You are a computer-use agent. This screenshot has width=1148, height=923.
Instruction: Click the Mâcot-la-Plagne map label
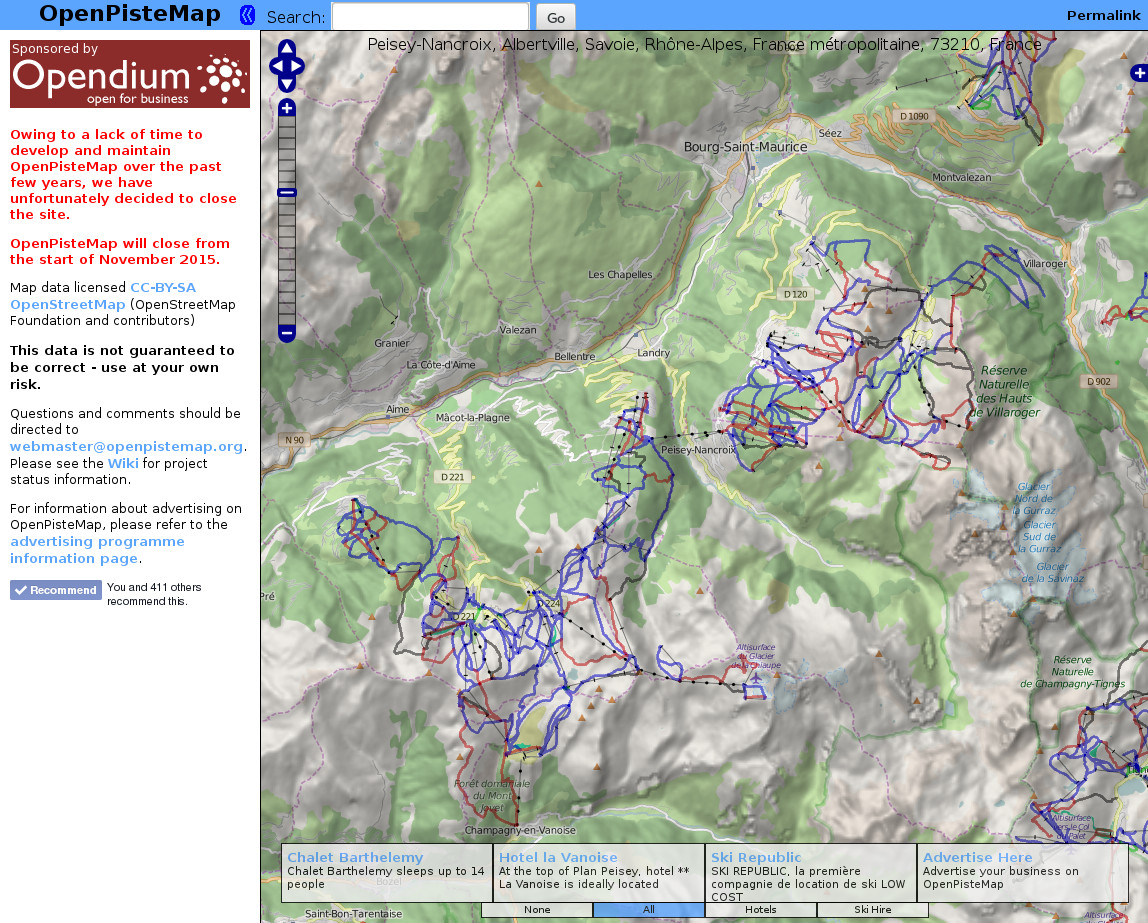point(472,418)
